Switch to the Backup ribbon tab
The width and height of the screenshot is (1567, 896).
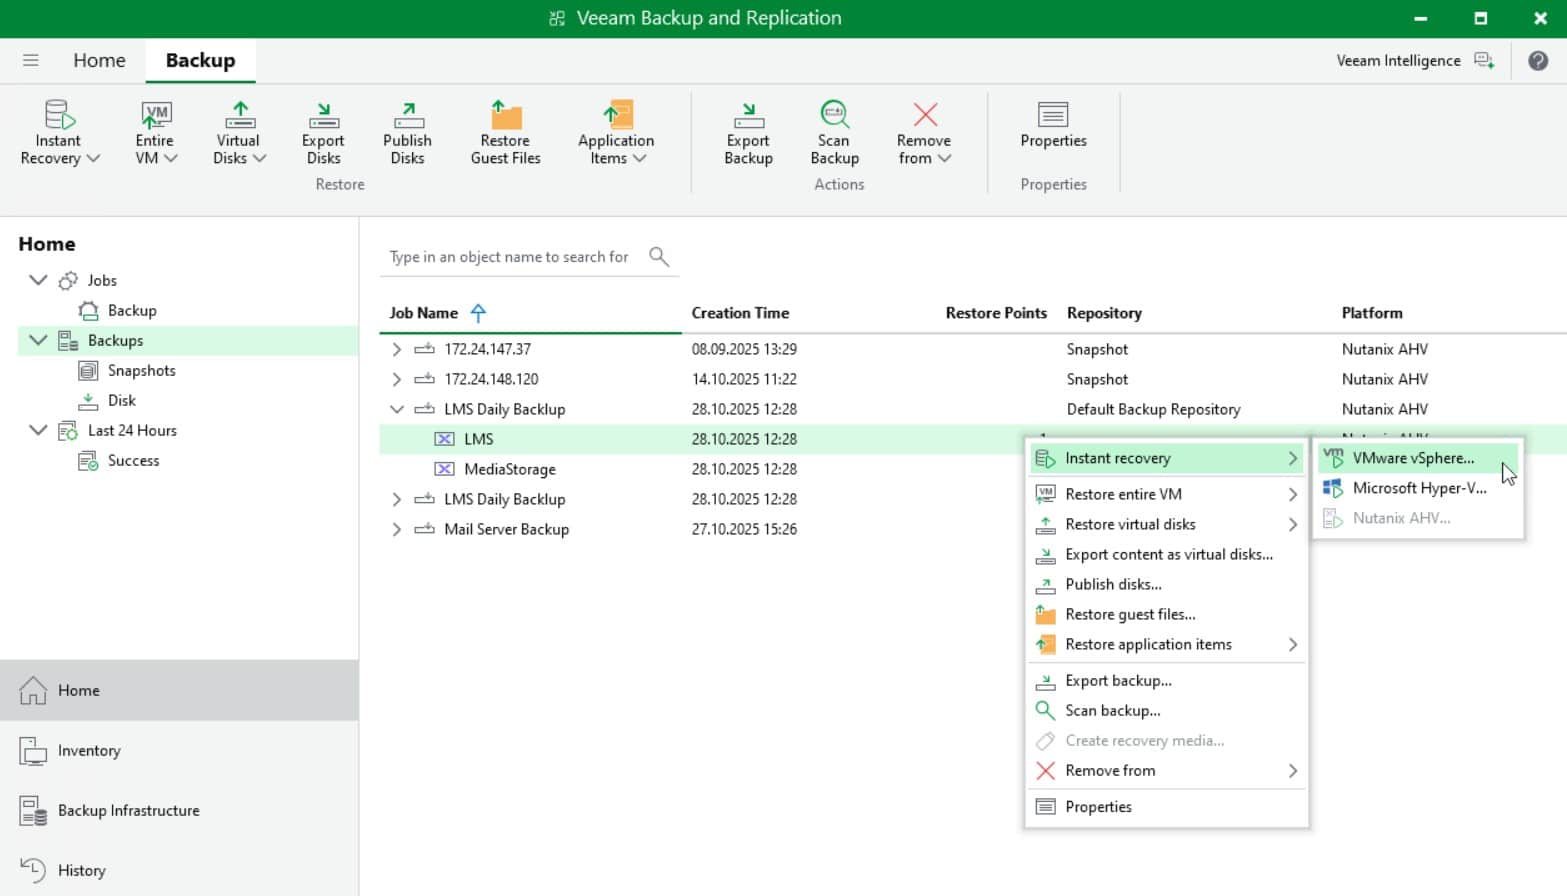coord(200,60)
